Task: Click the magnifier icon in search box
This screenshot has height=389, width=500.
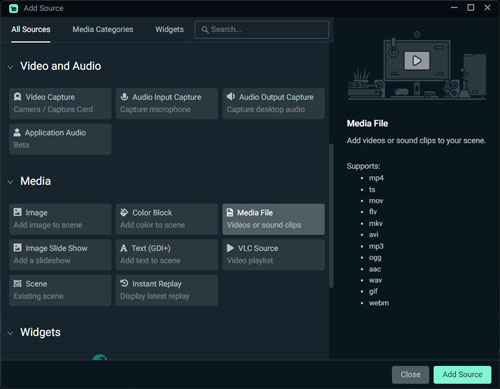Action: click(x=205, y=30)
